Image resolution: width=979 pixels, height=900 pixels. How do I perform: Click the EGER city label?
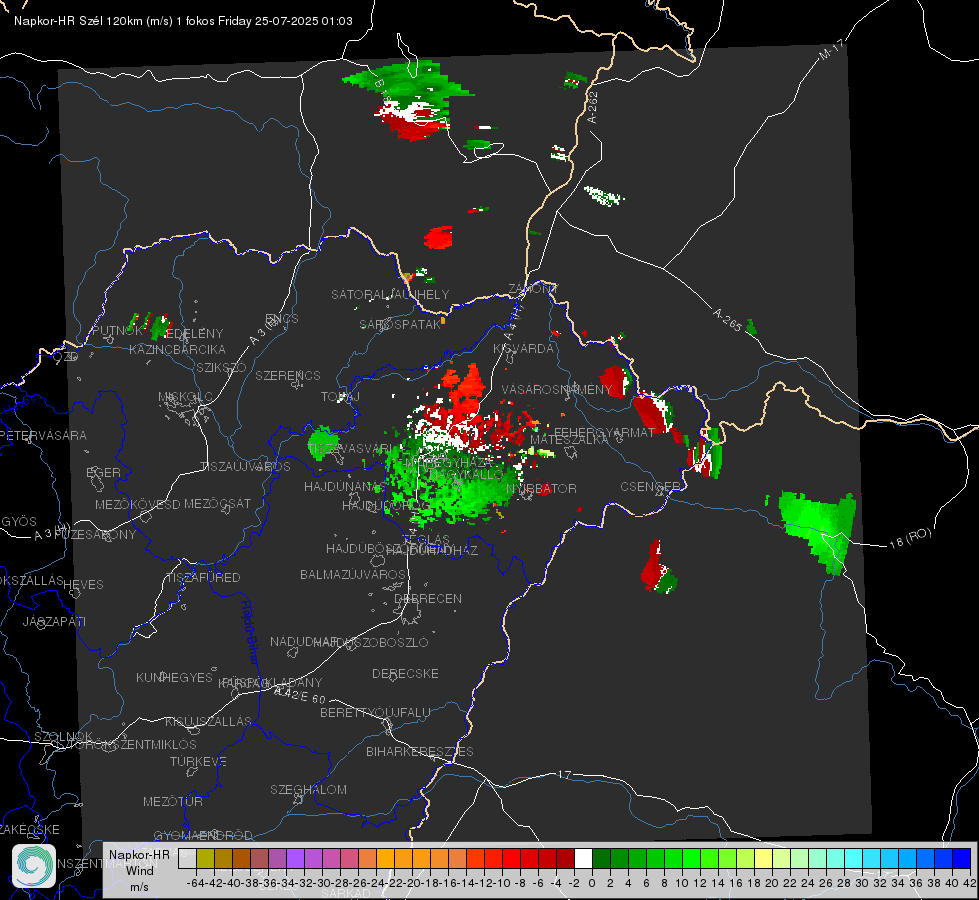point(104,472)
